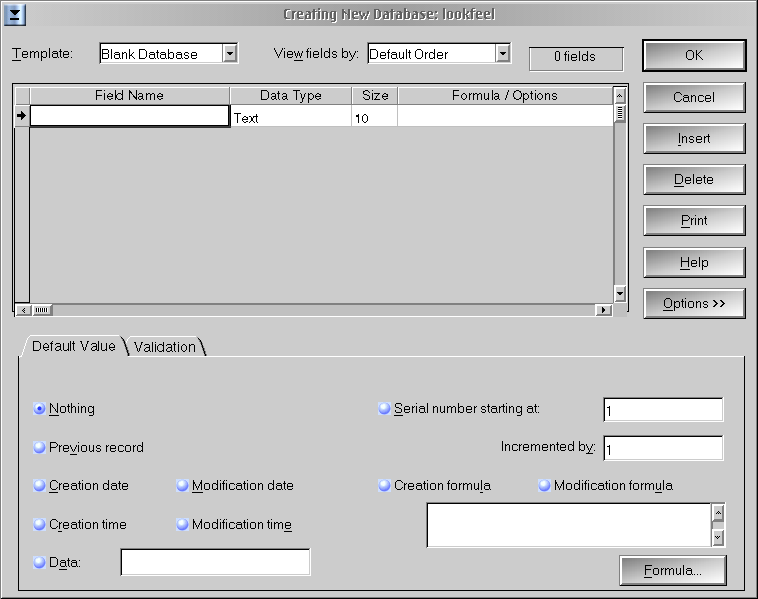Viewport: 758px width, 599px height.
Task: Click field list horizontal scrollbar thumb
Action: click(42, 310)
